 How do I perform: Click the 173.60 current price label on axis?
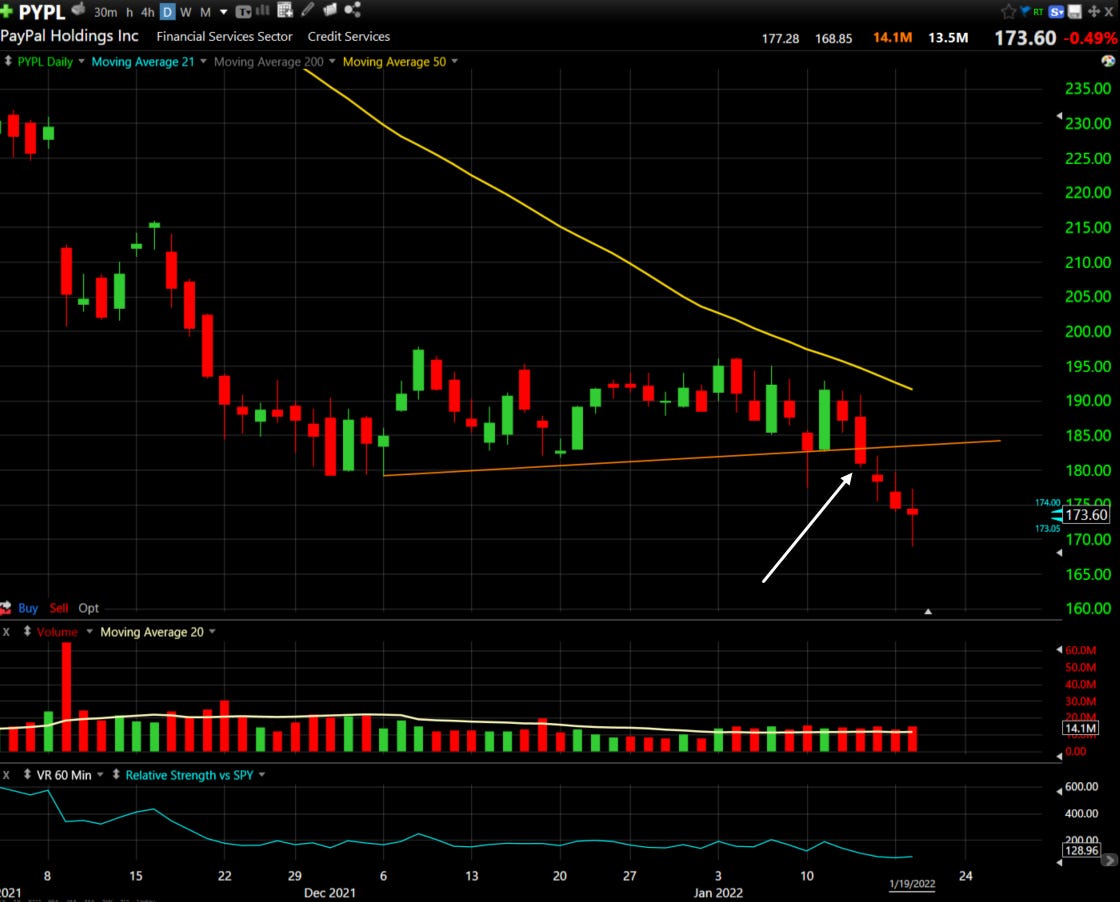pyautogui.click(x=1086, y=515)
